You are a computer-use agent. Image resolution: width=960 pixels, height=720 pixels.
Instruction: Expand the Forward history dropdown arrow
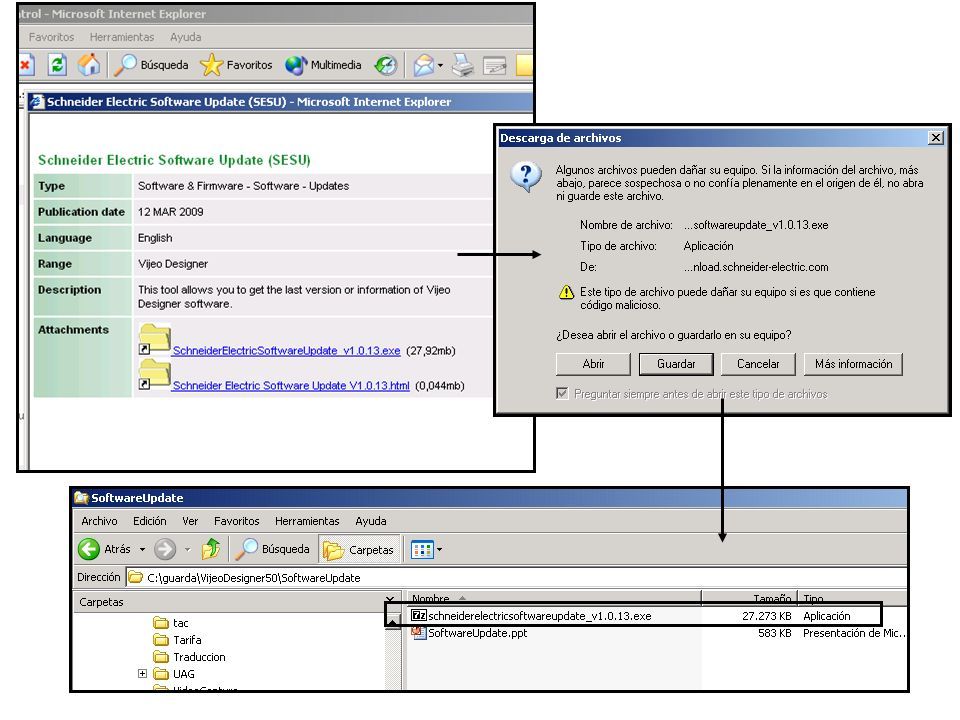pyautogui.click(x=187, y=550)
